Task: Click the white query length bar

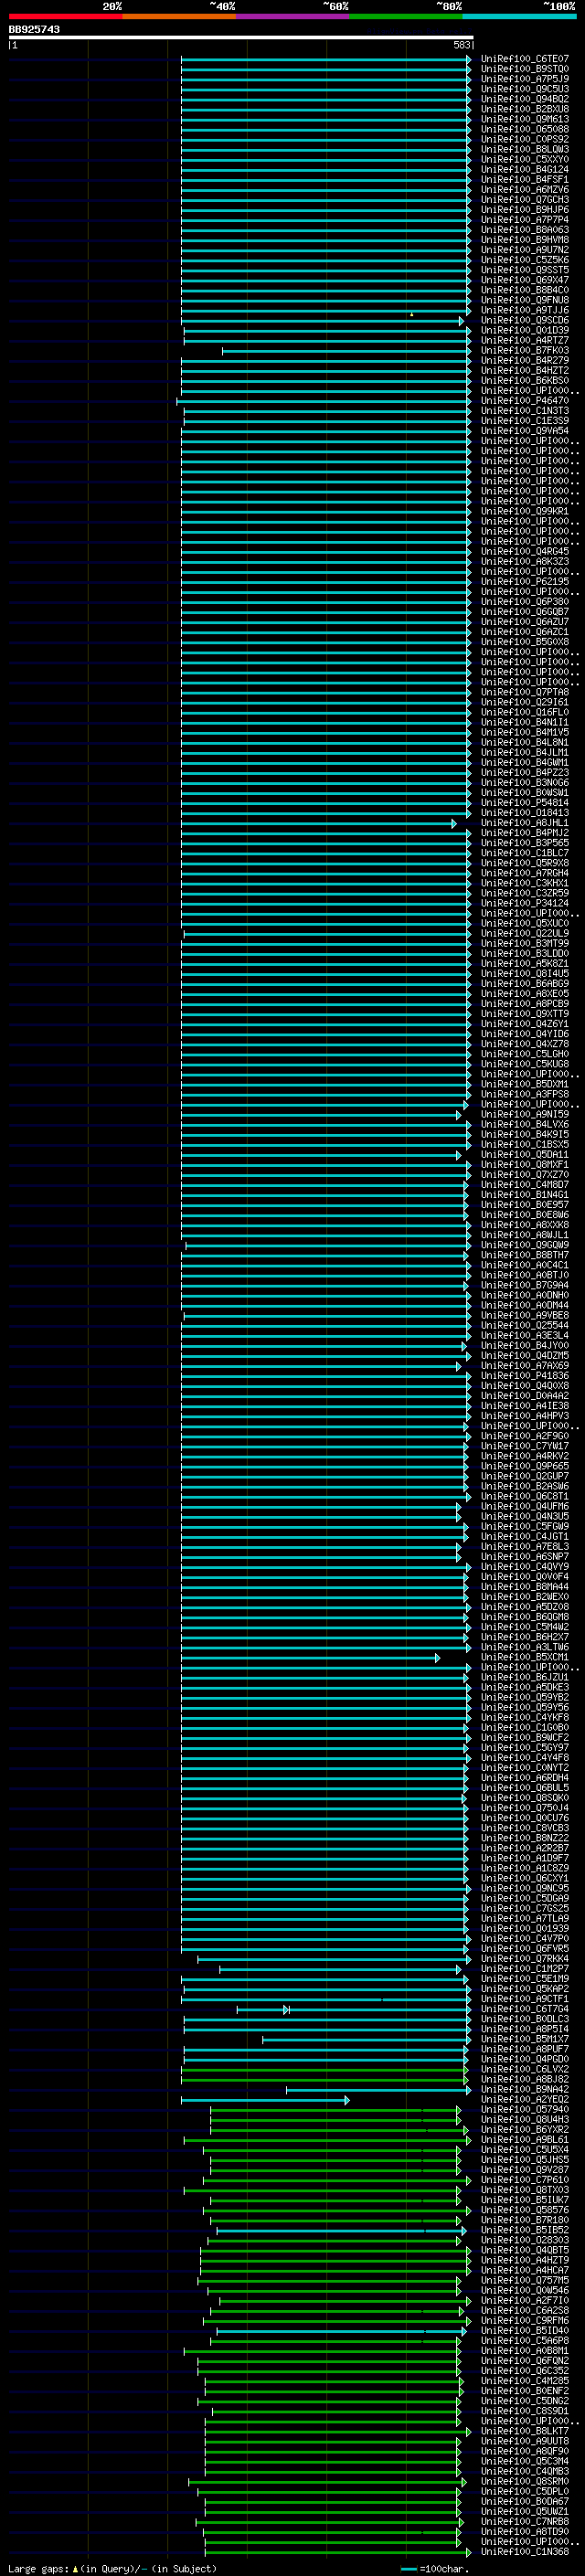Action: tap(241, 37)
